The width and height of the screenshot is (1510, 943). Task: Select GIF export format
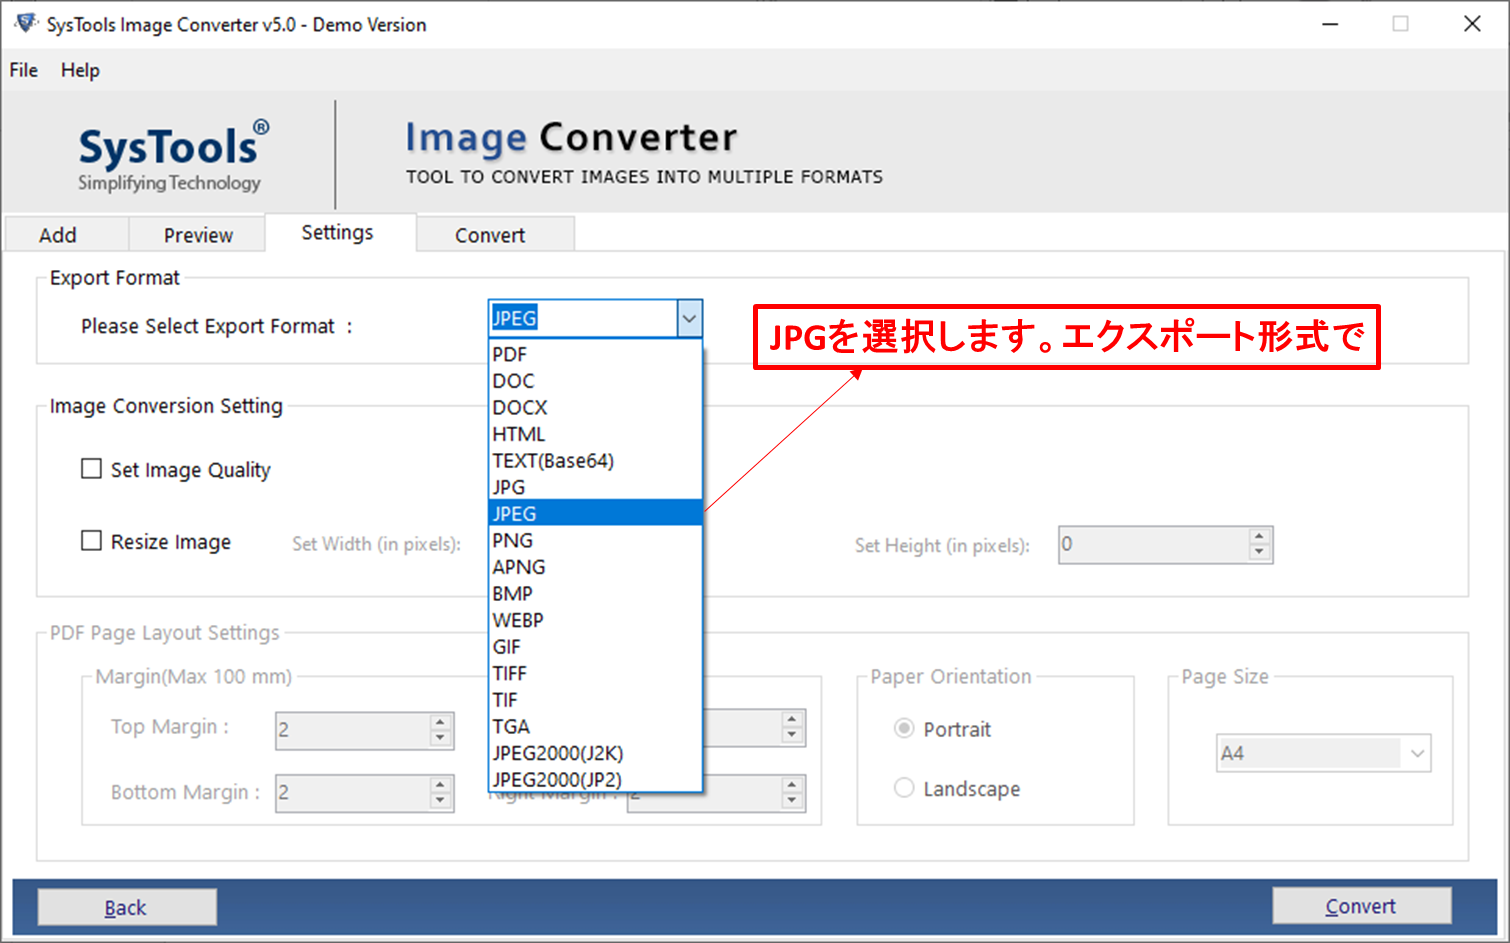coord(595,646)
